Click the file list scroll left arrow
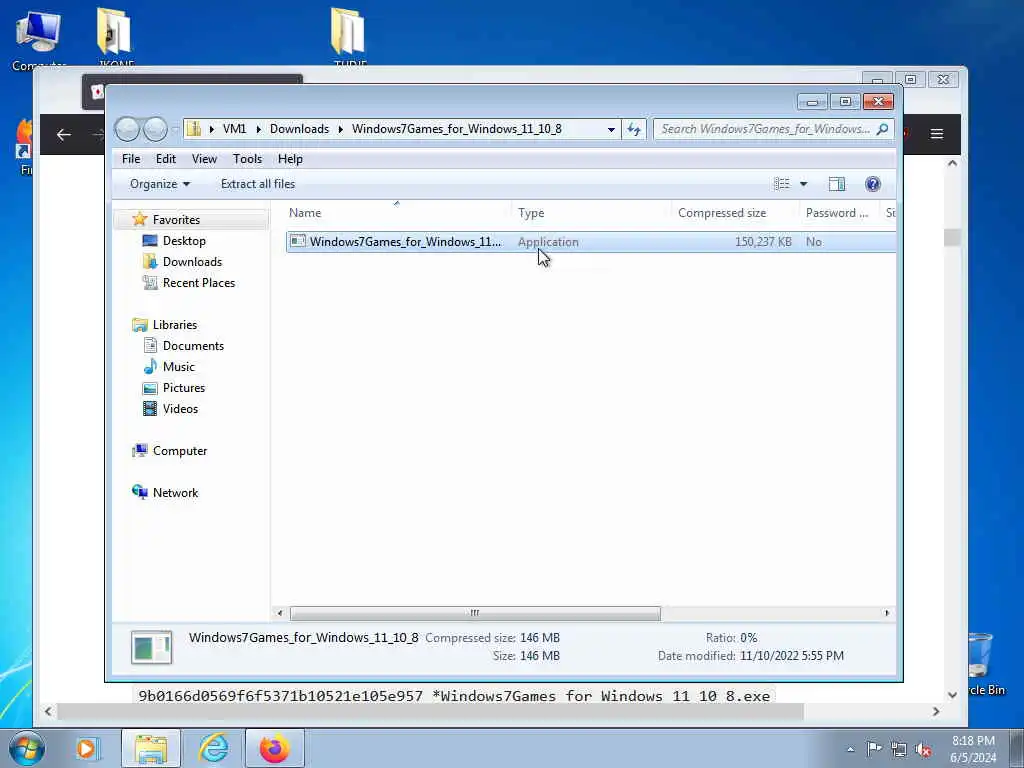Screen dimensions: 1024x768 (x=280, y=613)
